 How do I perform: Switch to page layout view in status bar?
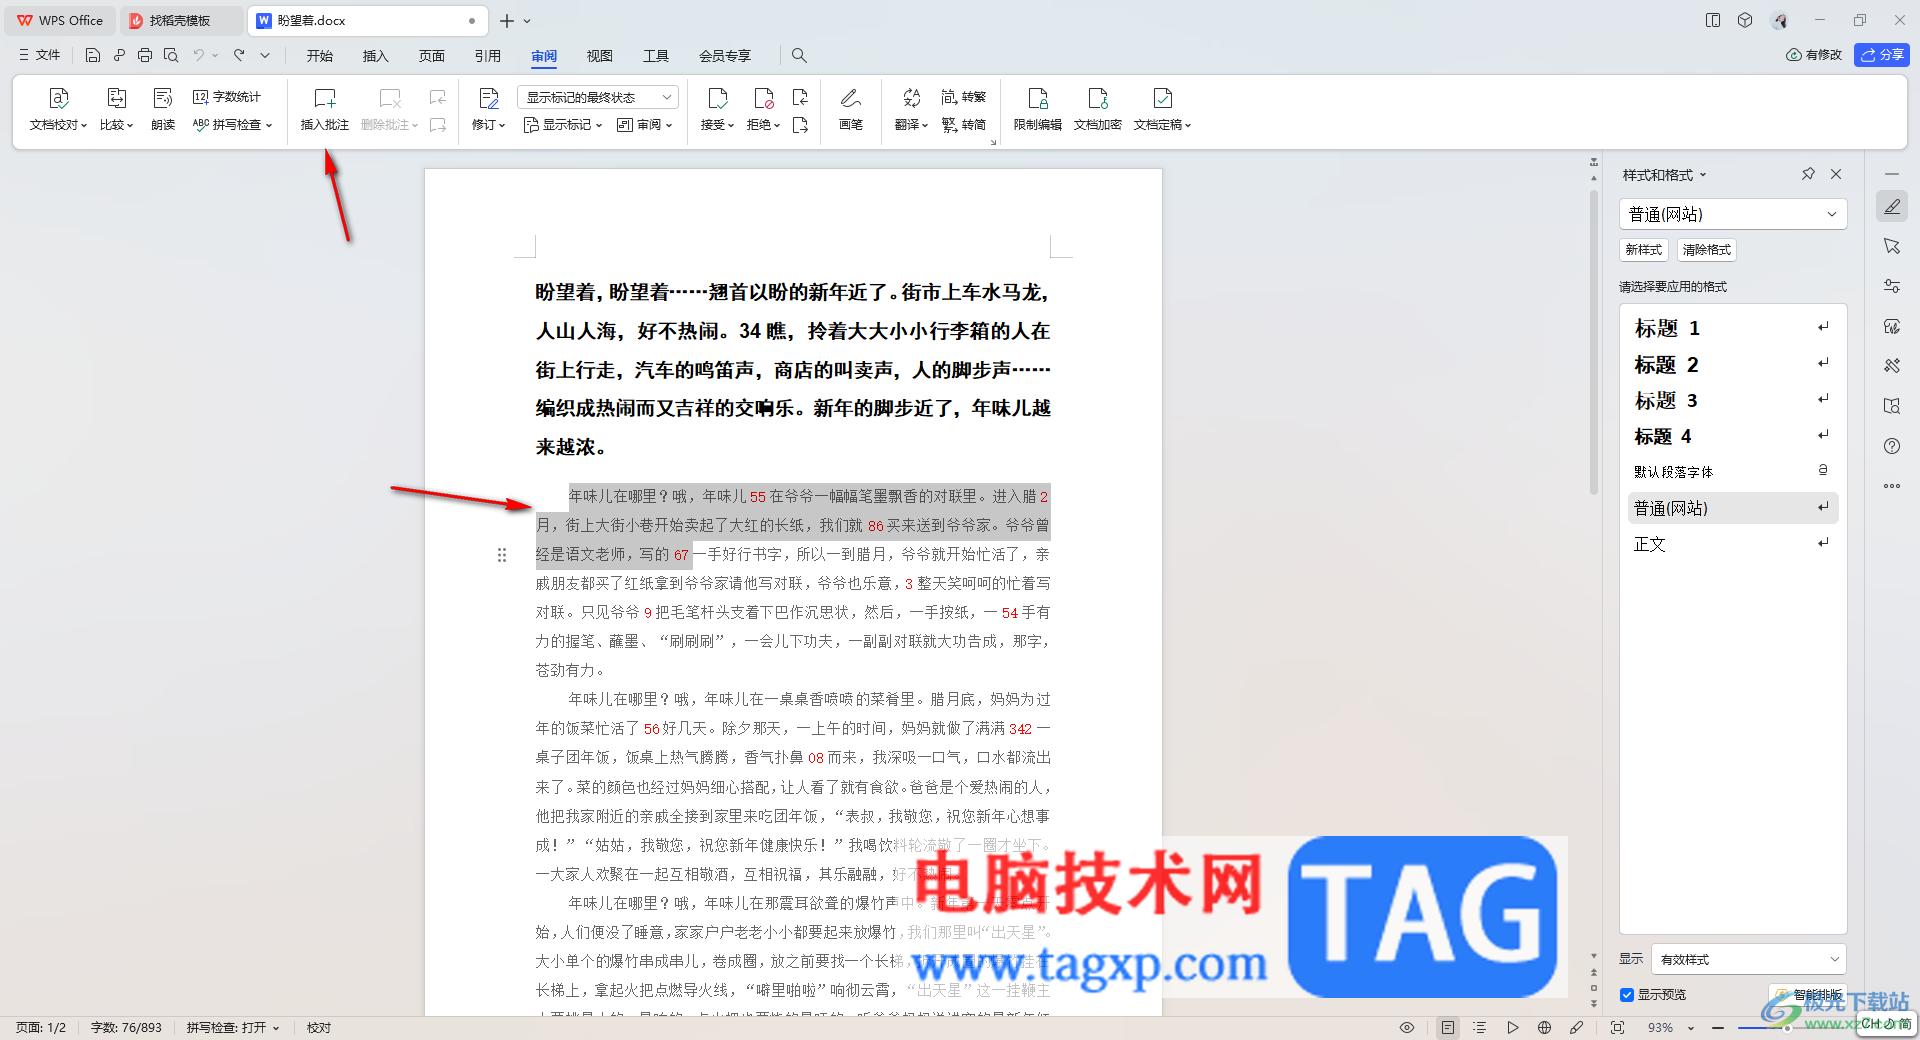tap(1448, 1027)
